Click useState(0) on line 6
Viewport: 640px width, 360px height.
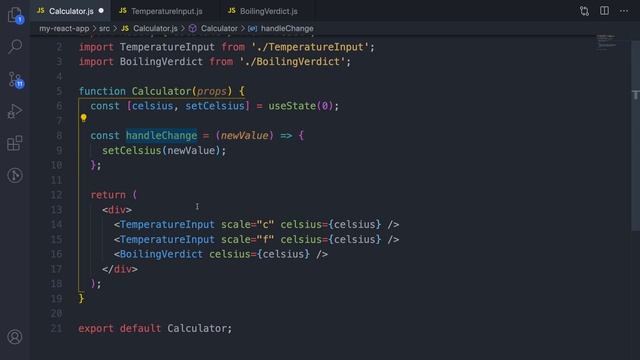click(x=300, y=106)
